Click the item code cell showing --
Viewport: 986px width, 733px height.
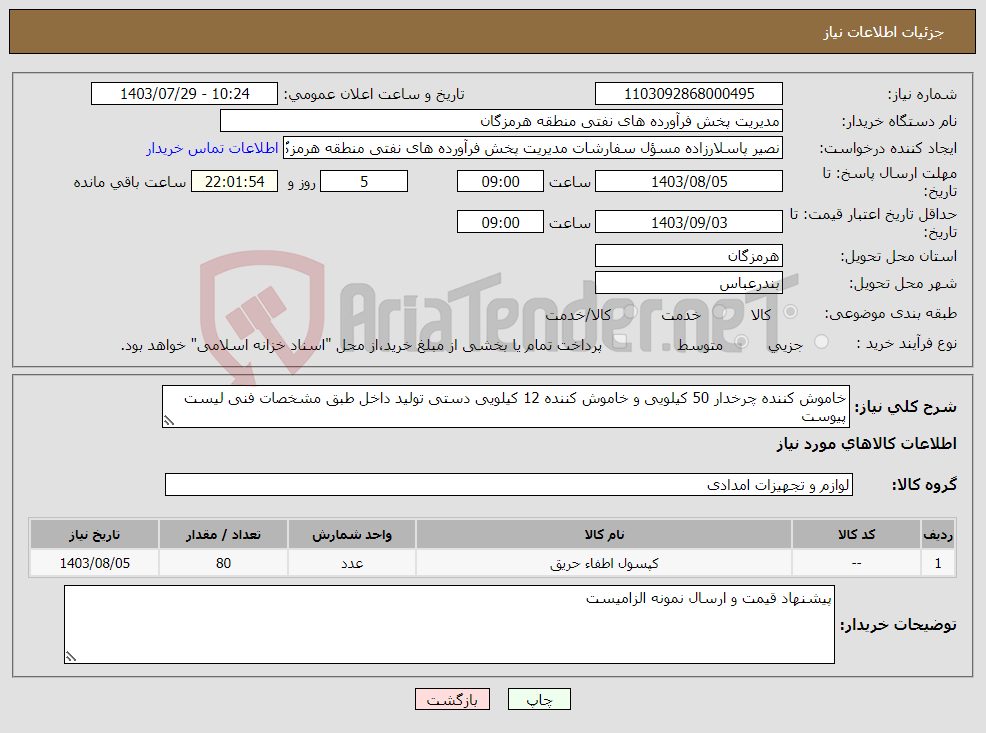click(x=856, y=563)
